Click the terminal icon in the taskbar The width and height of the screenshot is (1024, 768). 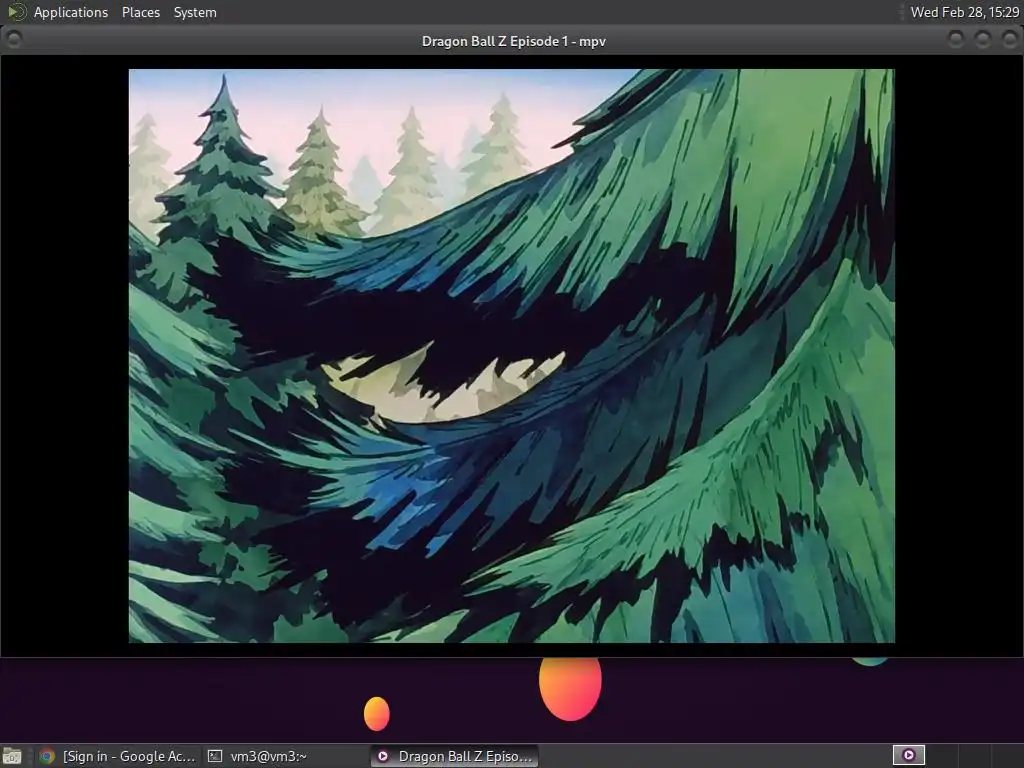pyautogui.click(x=215, y=756)
